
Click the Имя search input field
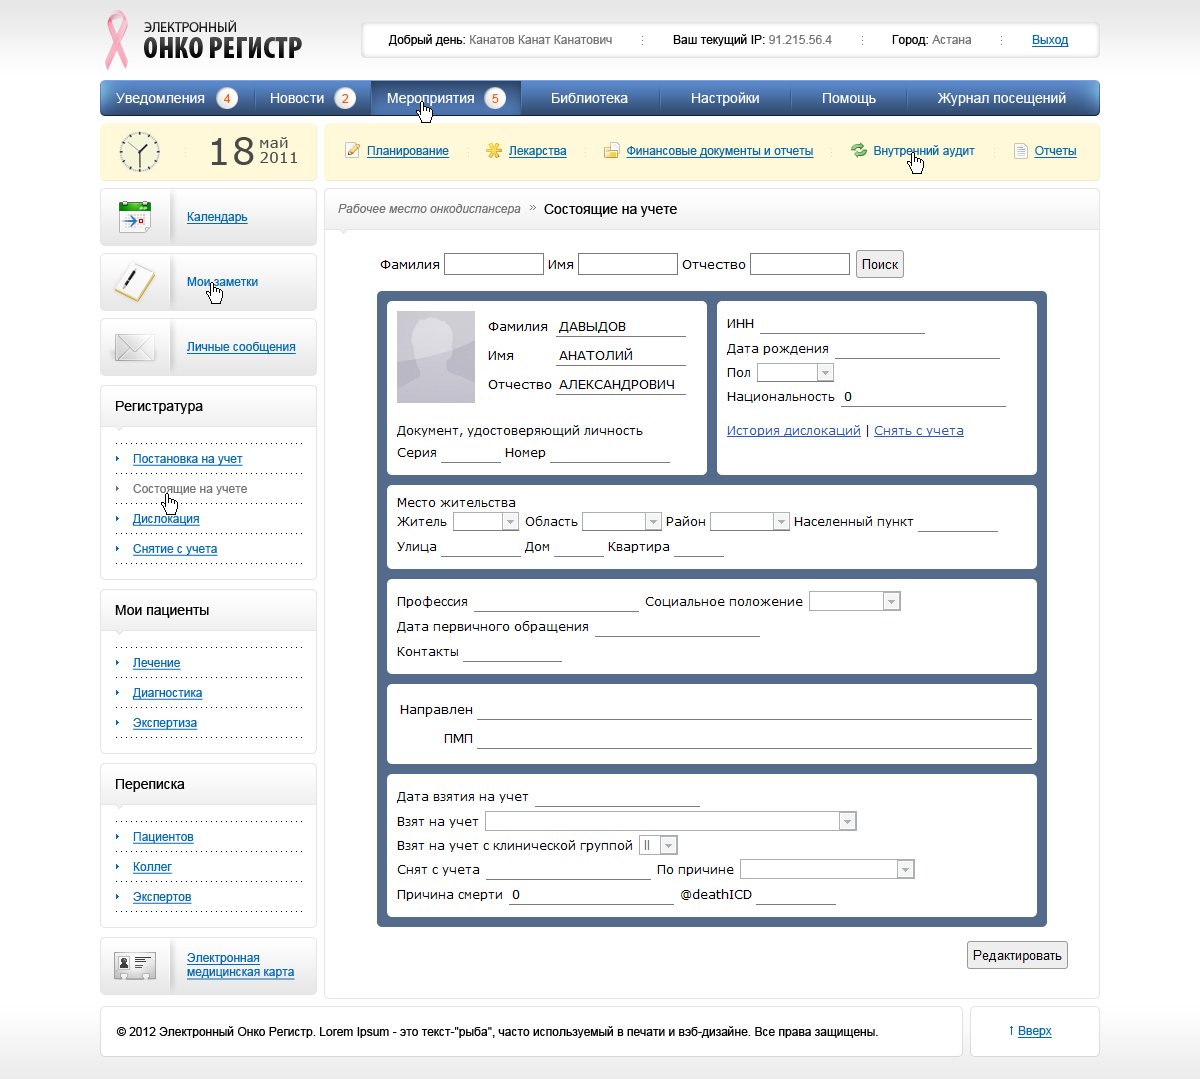628,264
